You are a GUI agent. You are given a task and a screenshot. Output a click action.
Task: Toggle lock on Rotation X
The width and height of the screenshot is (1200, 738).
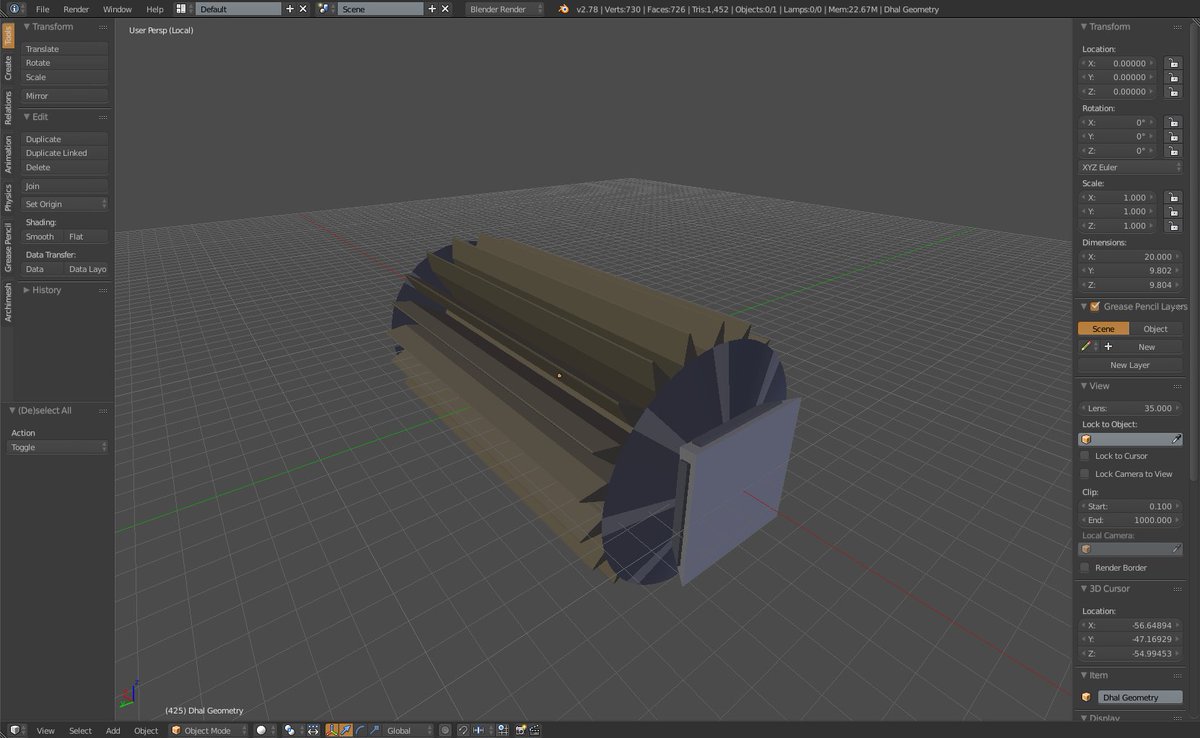(x=1172, y=122)
